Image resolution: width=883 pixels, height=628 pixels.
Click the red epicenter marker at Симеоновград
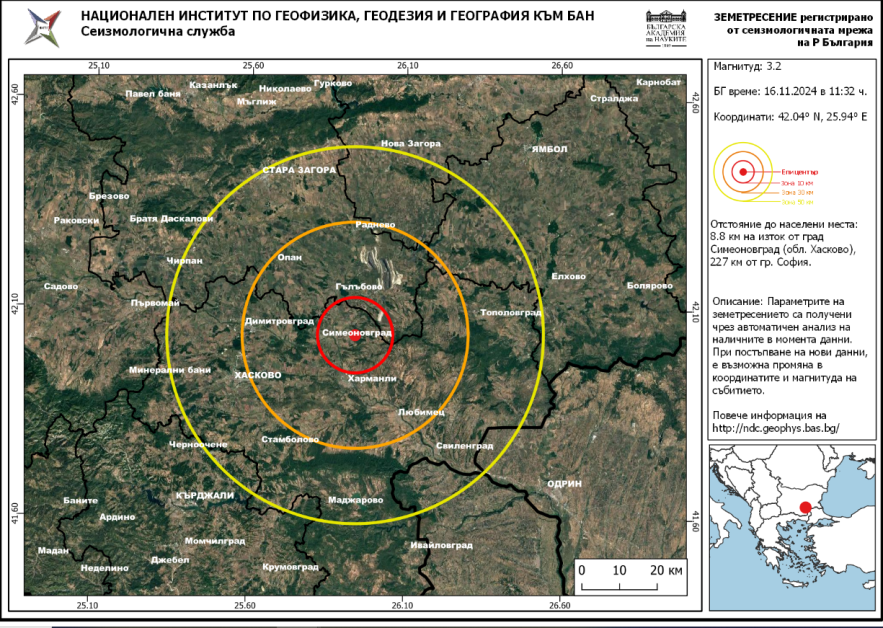[x=354, y=337]
